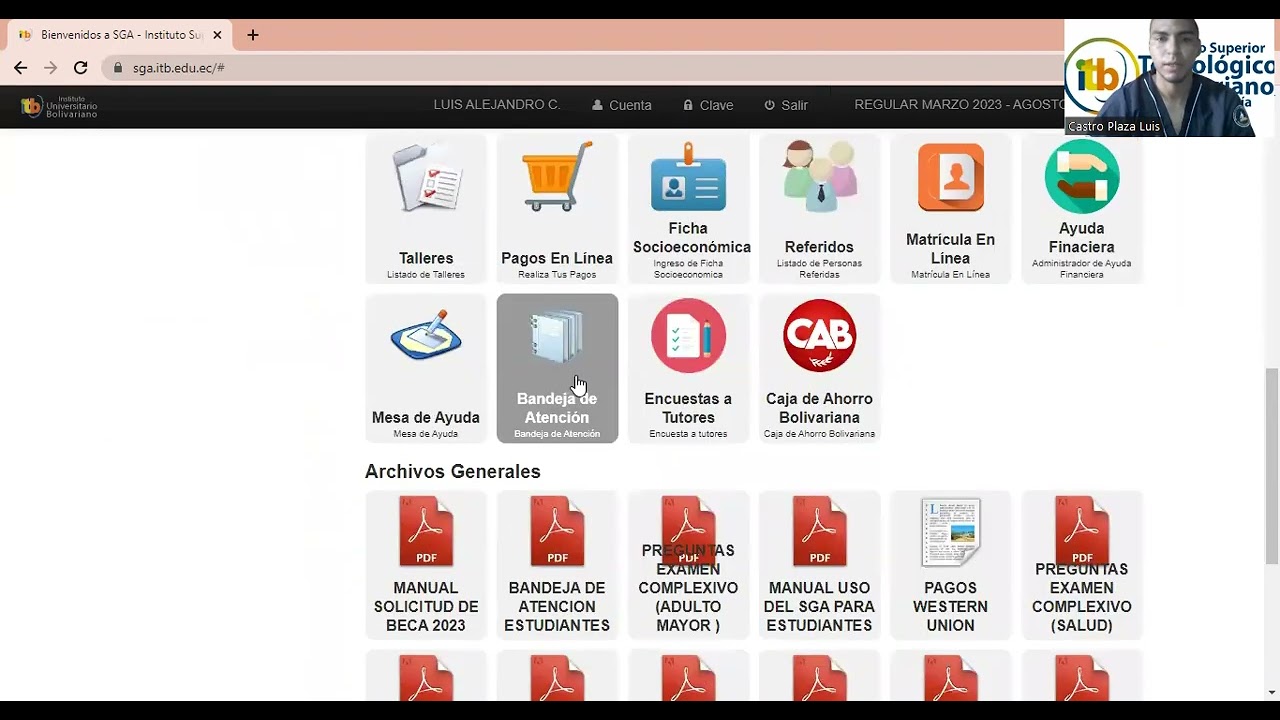This screenshot has width=1280, height=720.
Task: Open the Referidos people icon
Action: pyautogui.click(x=819, y=176)
